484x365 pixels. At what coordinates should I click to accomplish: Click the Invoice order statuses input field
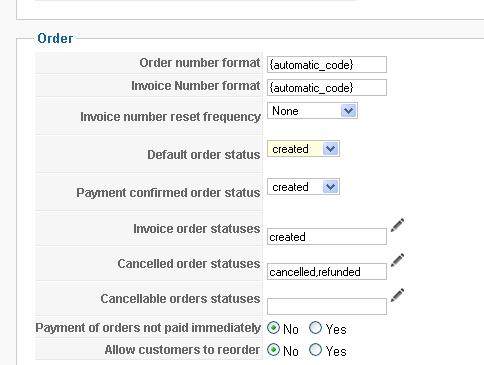[327, 236]
